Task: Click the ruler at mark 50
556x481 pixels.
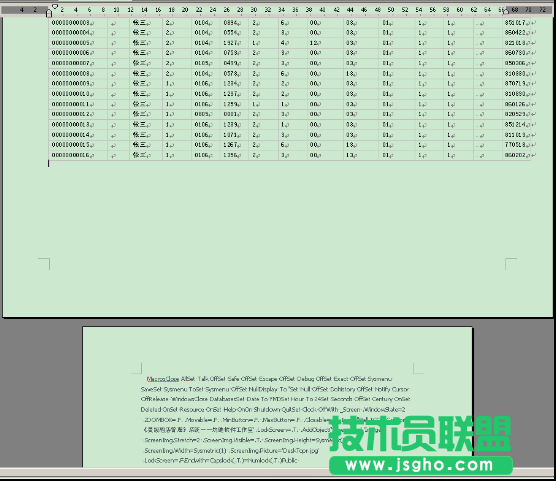Action: point(391,10)
